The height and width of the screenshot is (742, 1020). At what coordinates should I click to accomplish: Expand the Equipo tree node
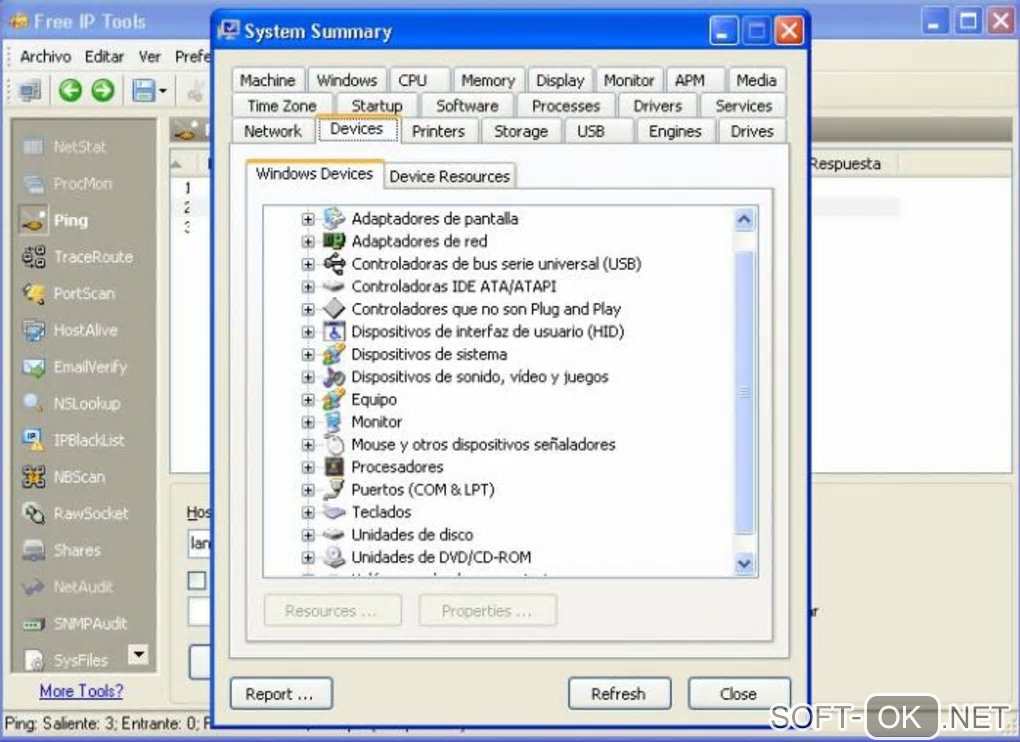click(x=308, y=400)
